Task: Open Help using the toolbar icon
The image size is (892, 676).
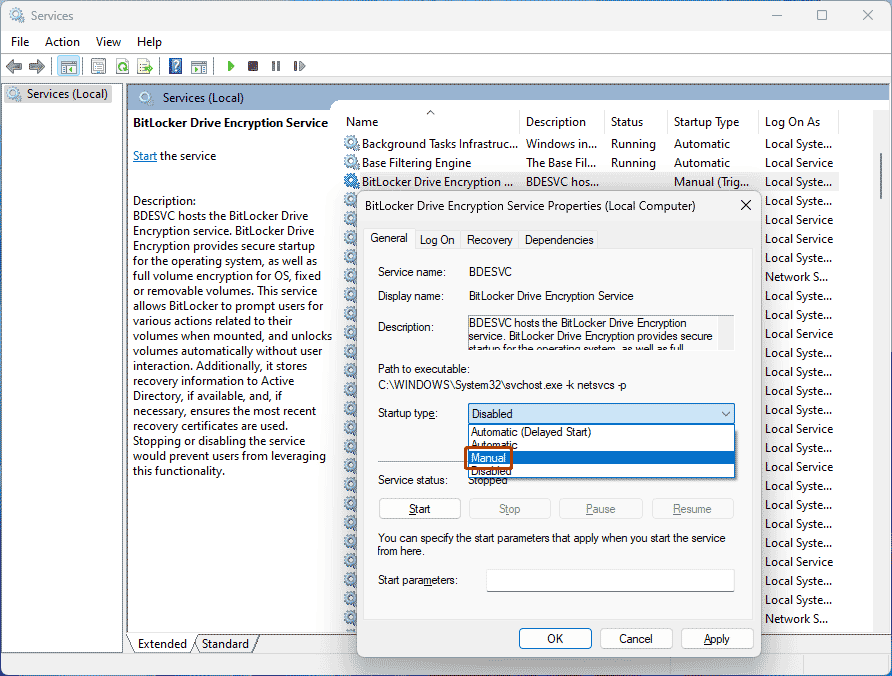Action: (174, 66)
